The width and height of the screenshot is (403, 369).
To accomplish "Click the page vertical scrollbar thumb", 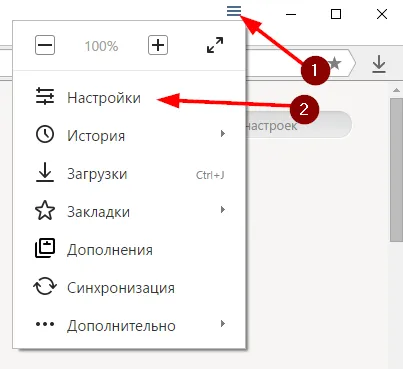I will 396,170.
